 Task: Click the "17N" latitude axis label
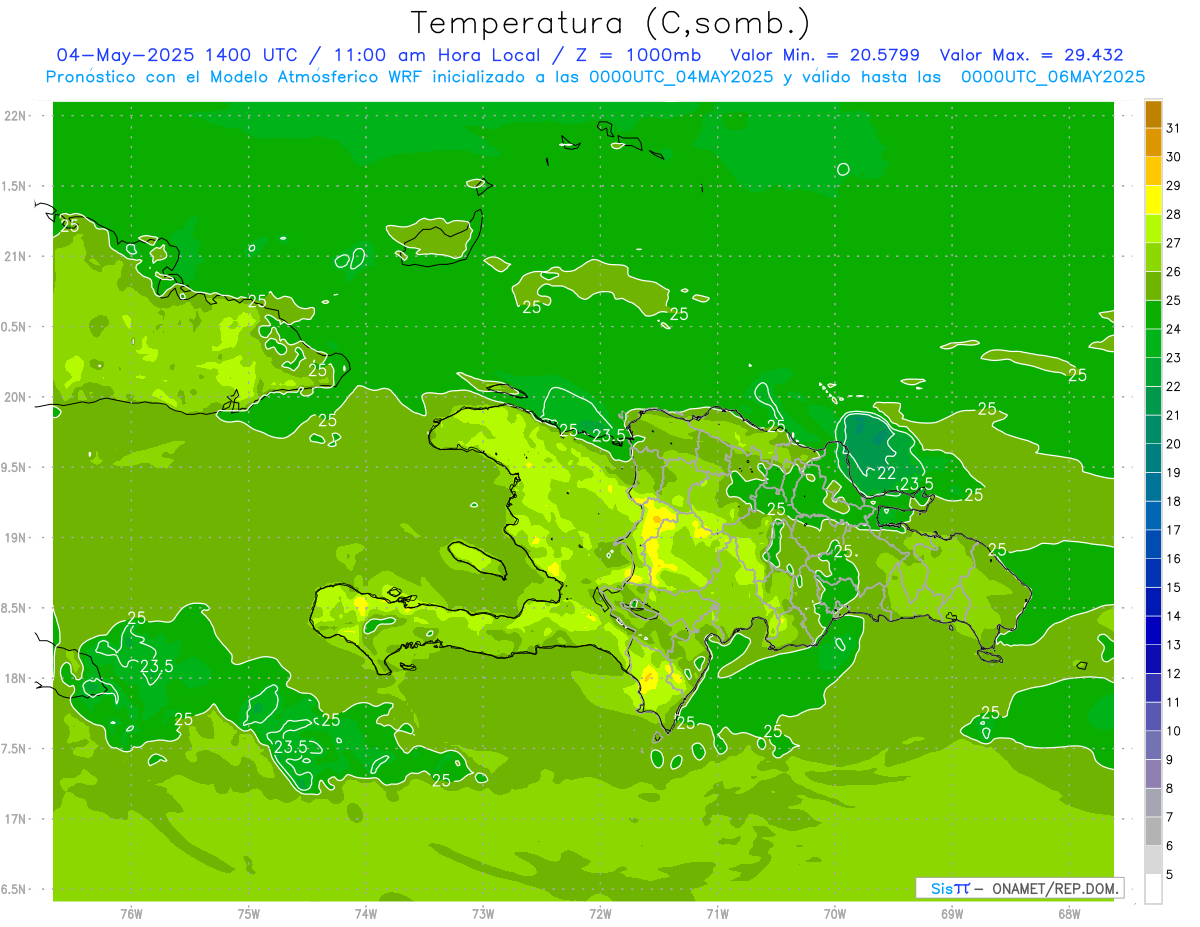tap(16, 819)
